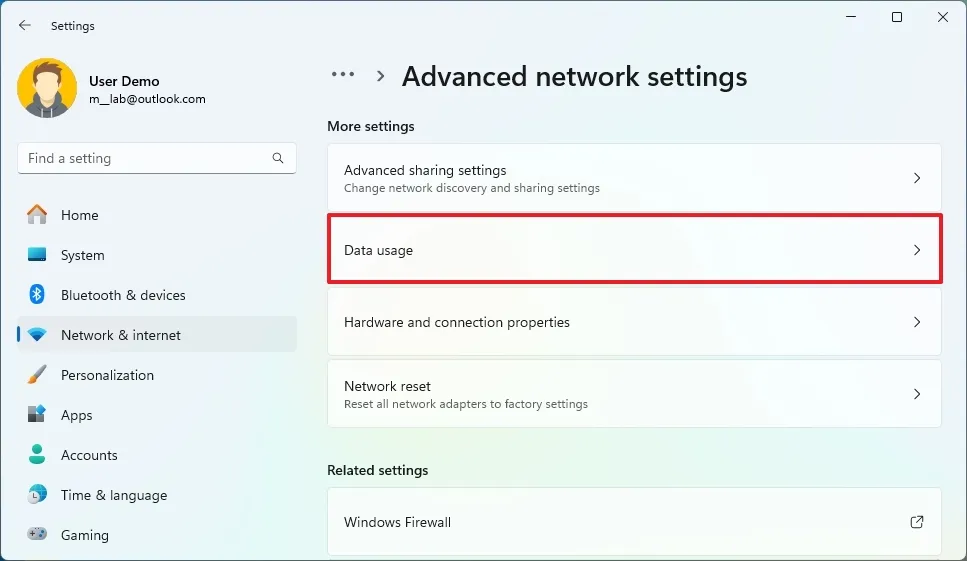Click the System monitor icon
This screenshot has width=967, height=561.
tap(37, 255)
